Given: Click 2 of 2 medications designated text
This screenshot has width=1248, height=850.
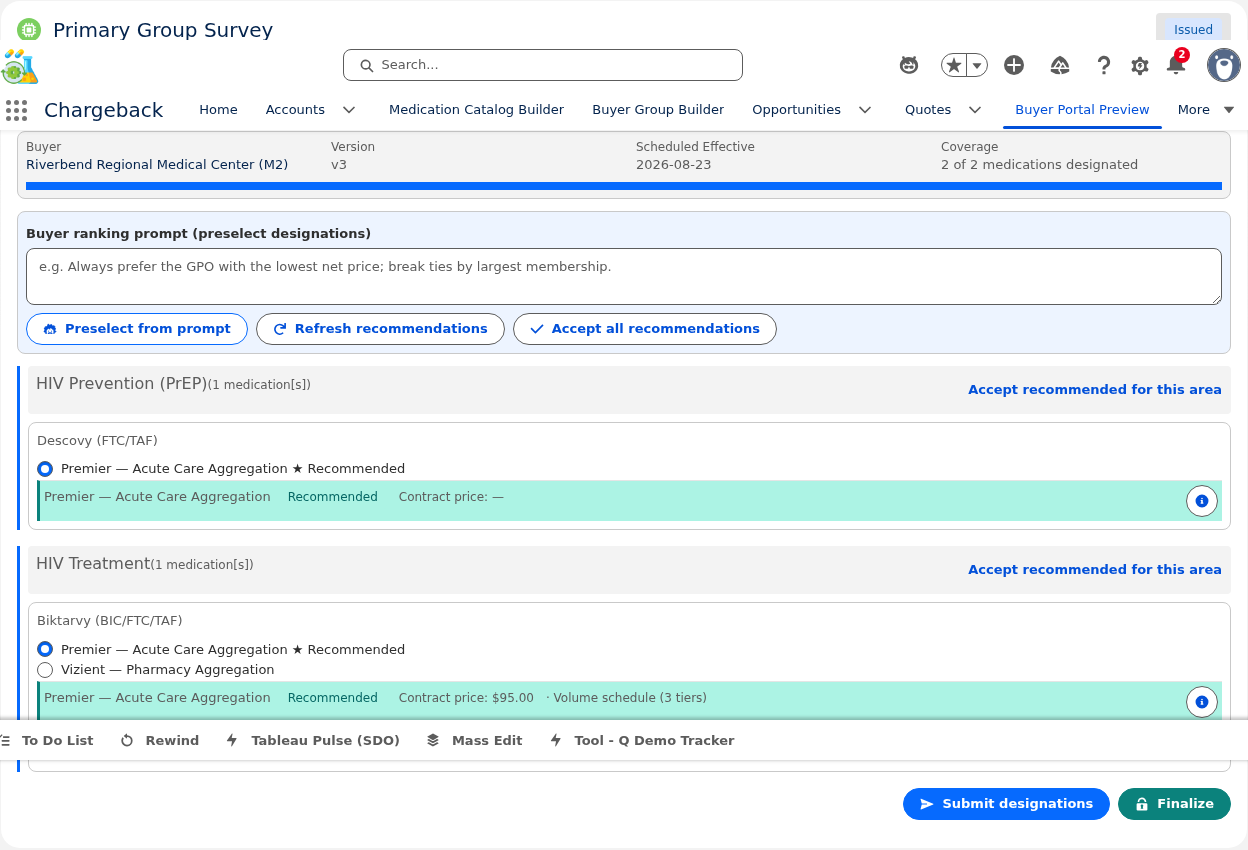Looking at the screenshot, I should (1039, 165).
